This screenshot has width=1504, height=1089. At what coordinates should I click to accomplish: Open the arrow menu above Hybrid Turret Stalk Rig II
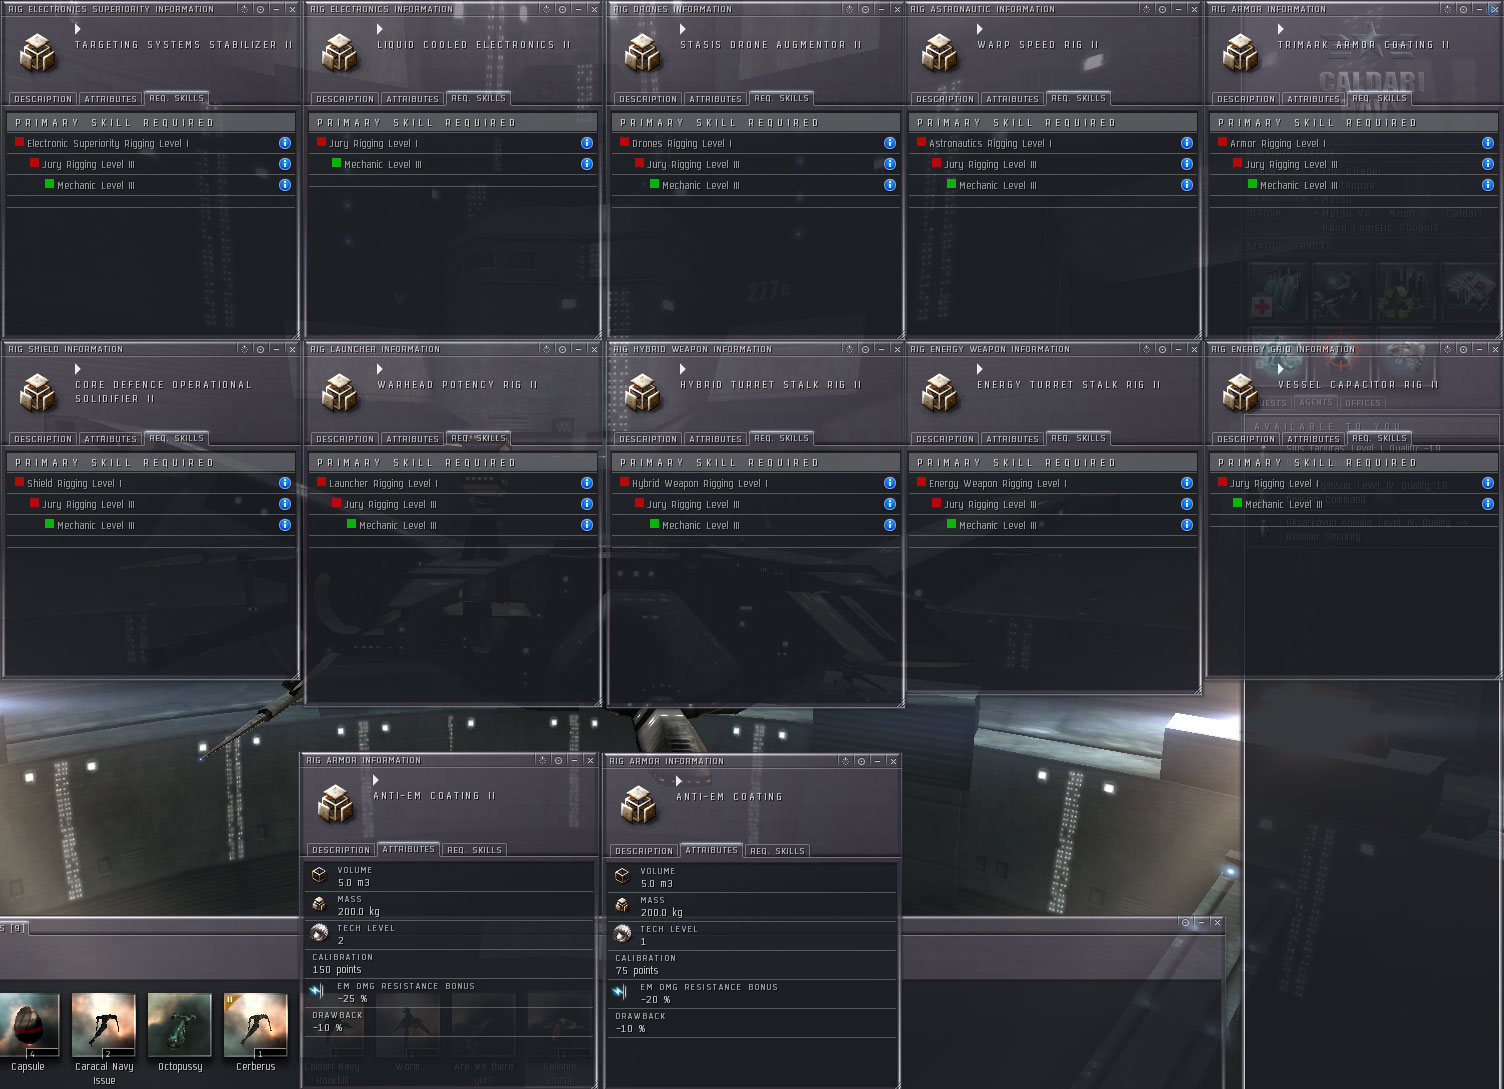[683, 369]
